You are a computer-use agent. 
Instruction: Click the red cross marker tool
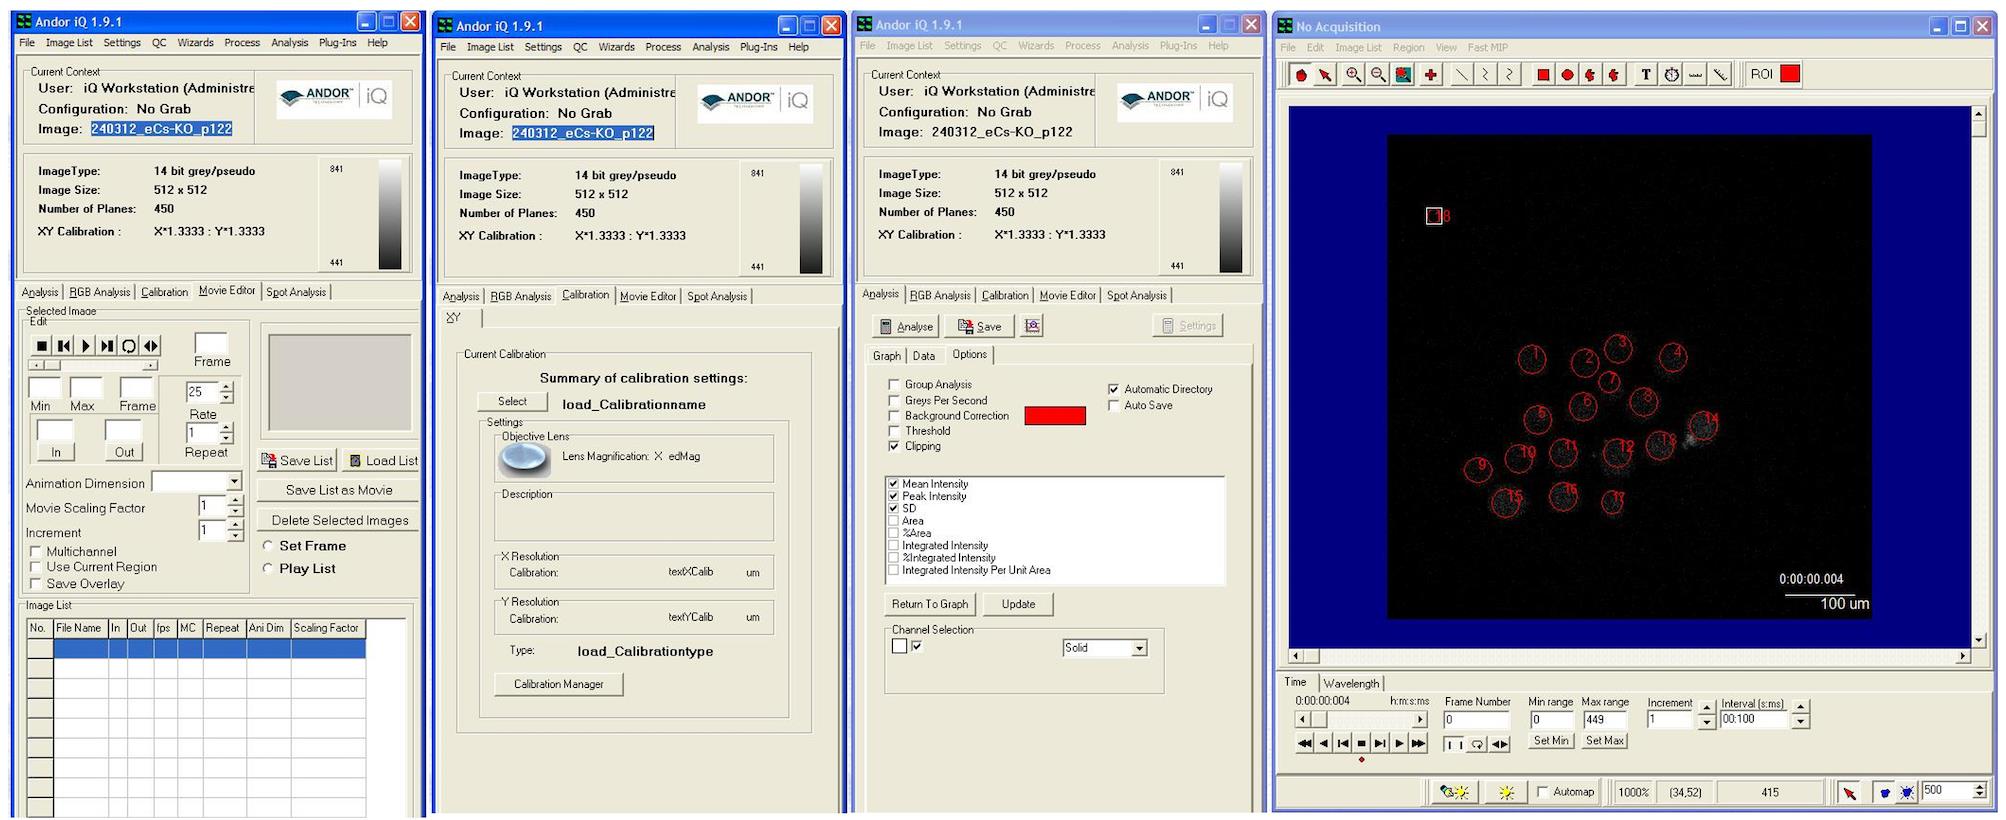1431,75
